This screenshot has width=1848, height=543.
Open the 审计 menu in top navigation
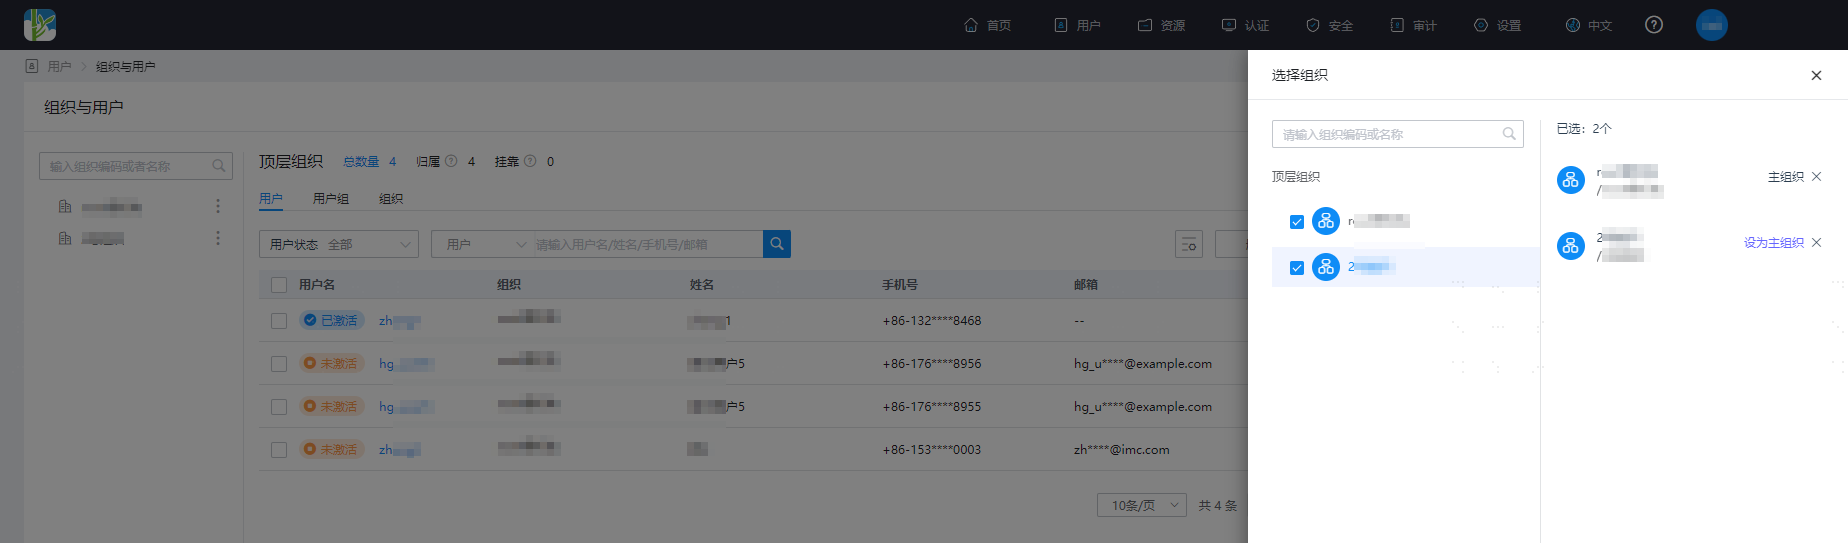(x=1413, y=25)
